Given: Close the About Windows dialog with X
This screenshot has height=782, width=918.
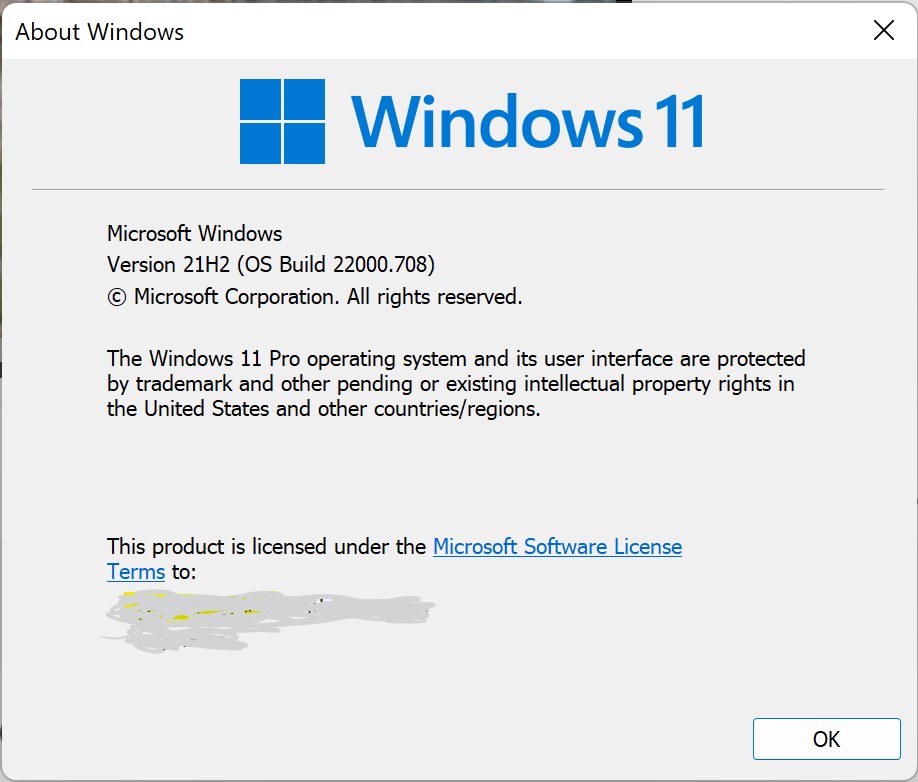Looking at the screenshot, I should [883, 30].
